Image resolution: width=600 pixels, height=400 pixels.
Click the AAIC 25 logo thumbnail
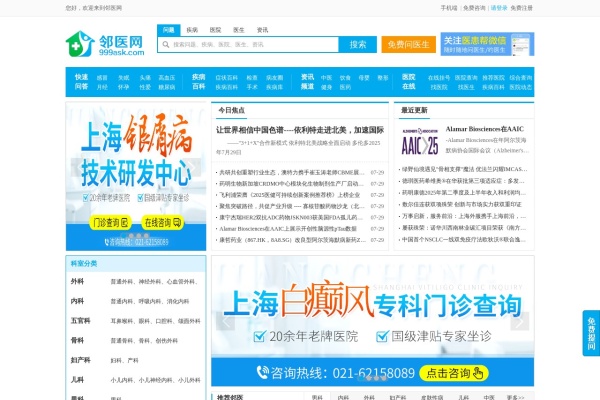(420, 141)
